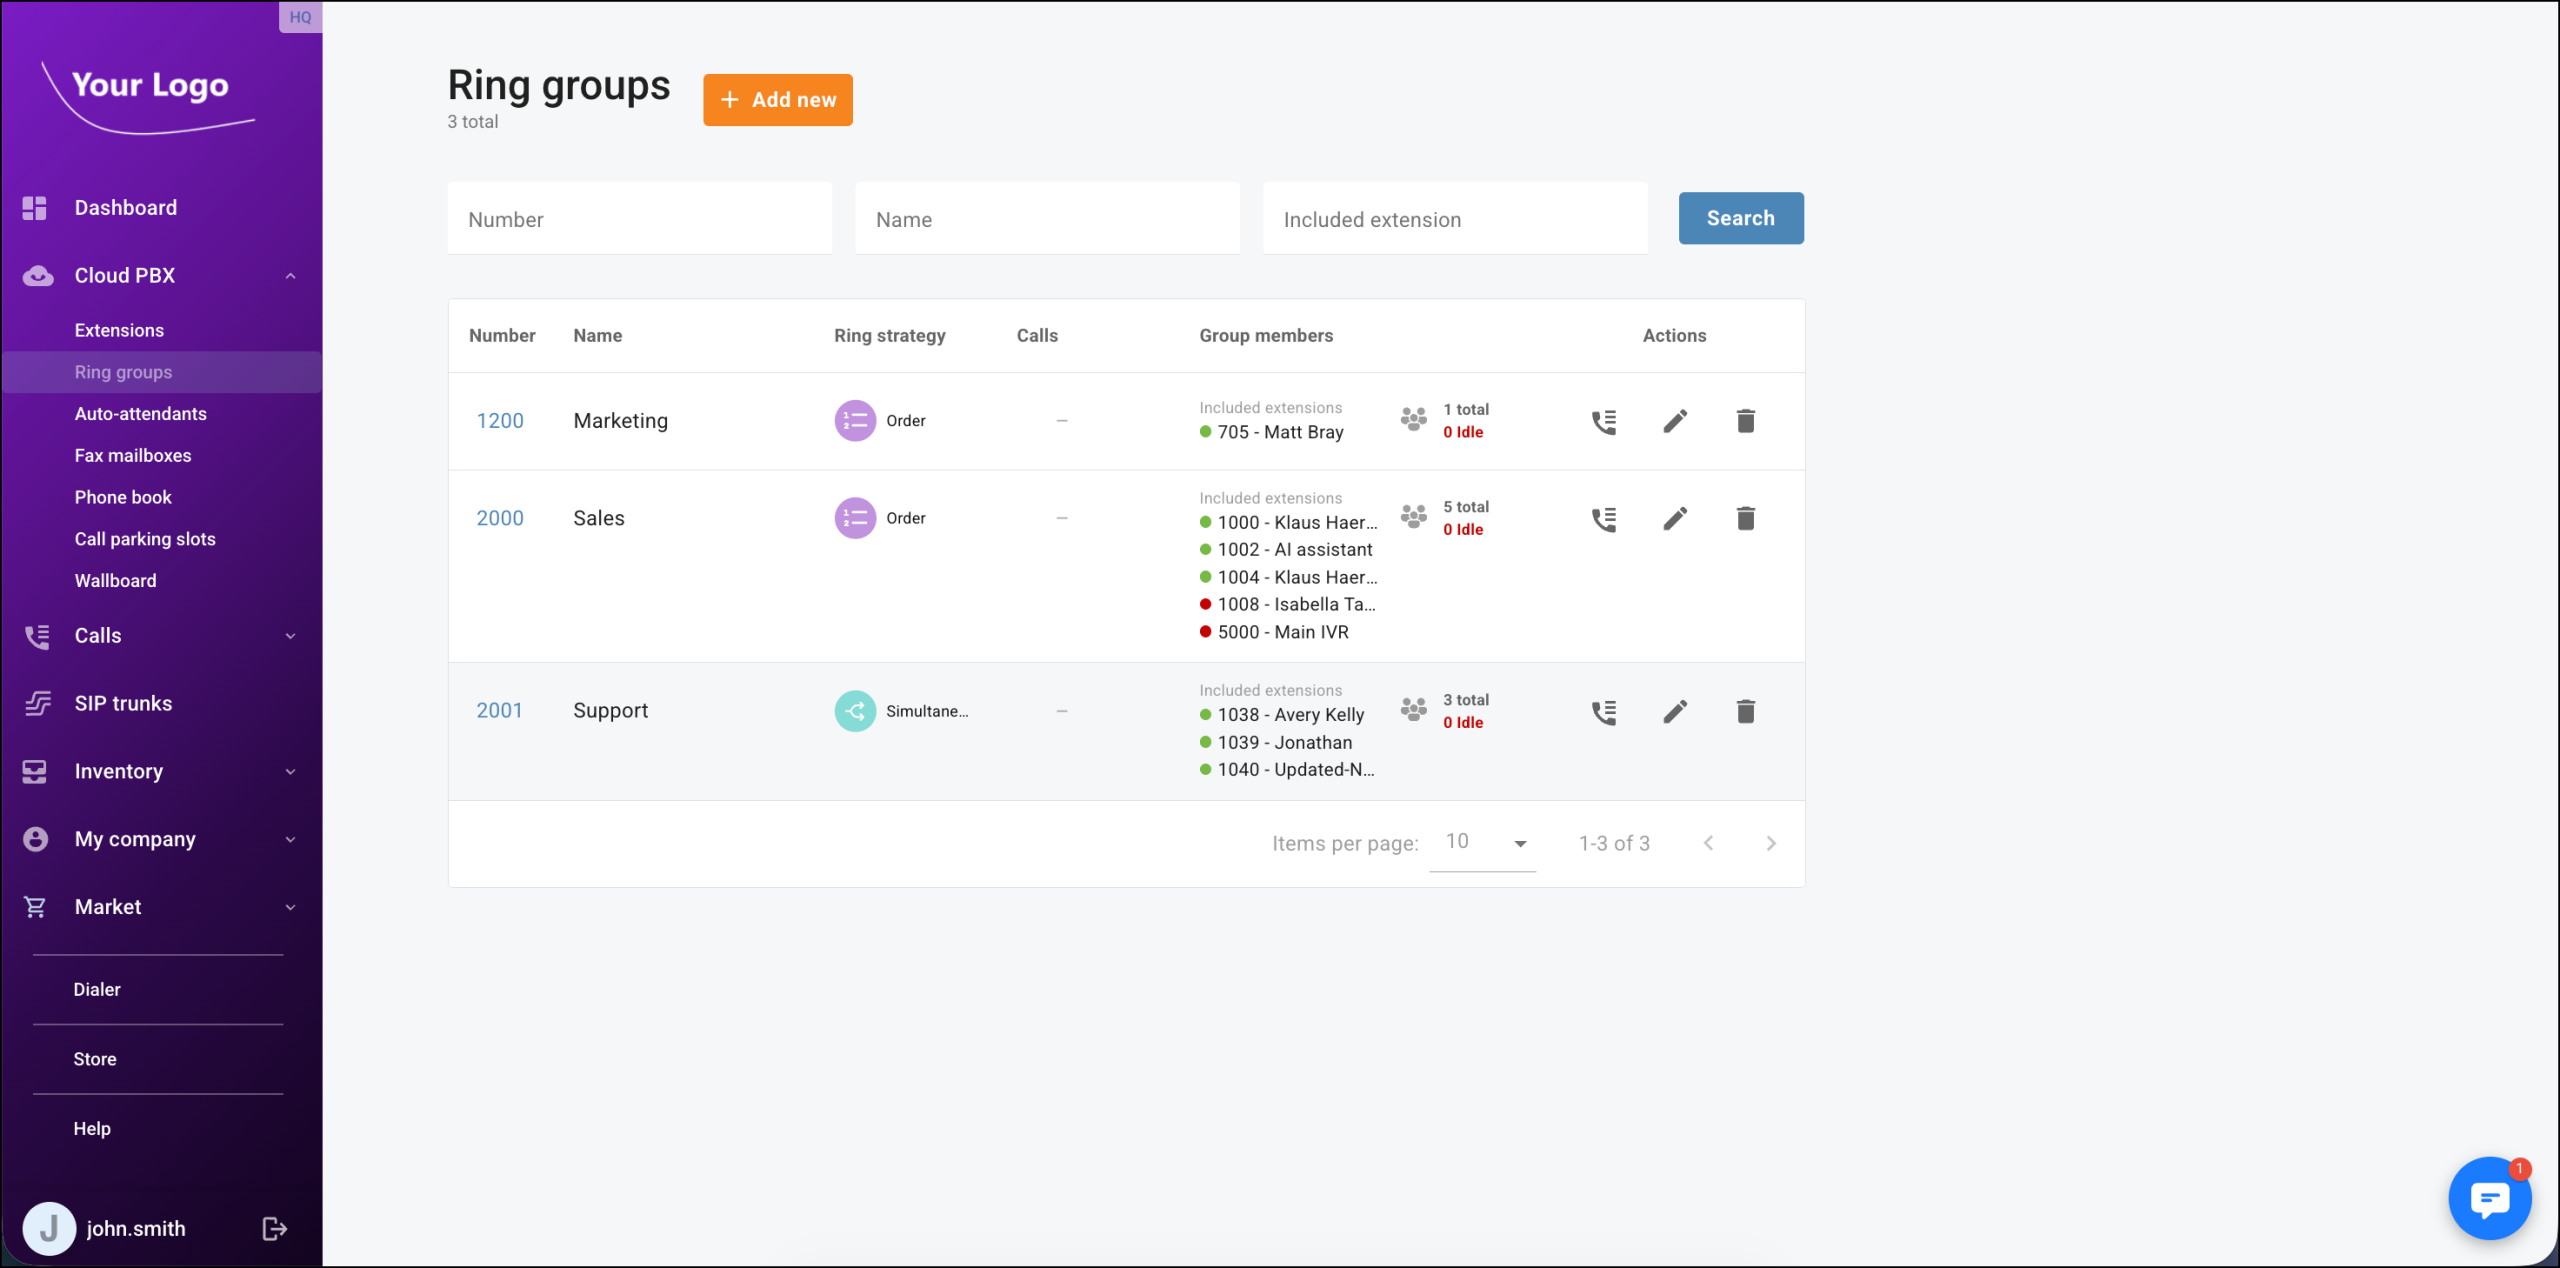Open call list icon for Support group
This screenshot has width=2560, height=1268.
point(1604,712)
